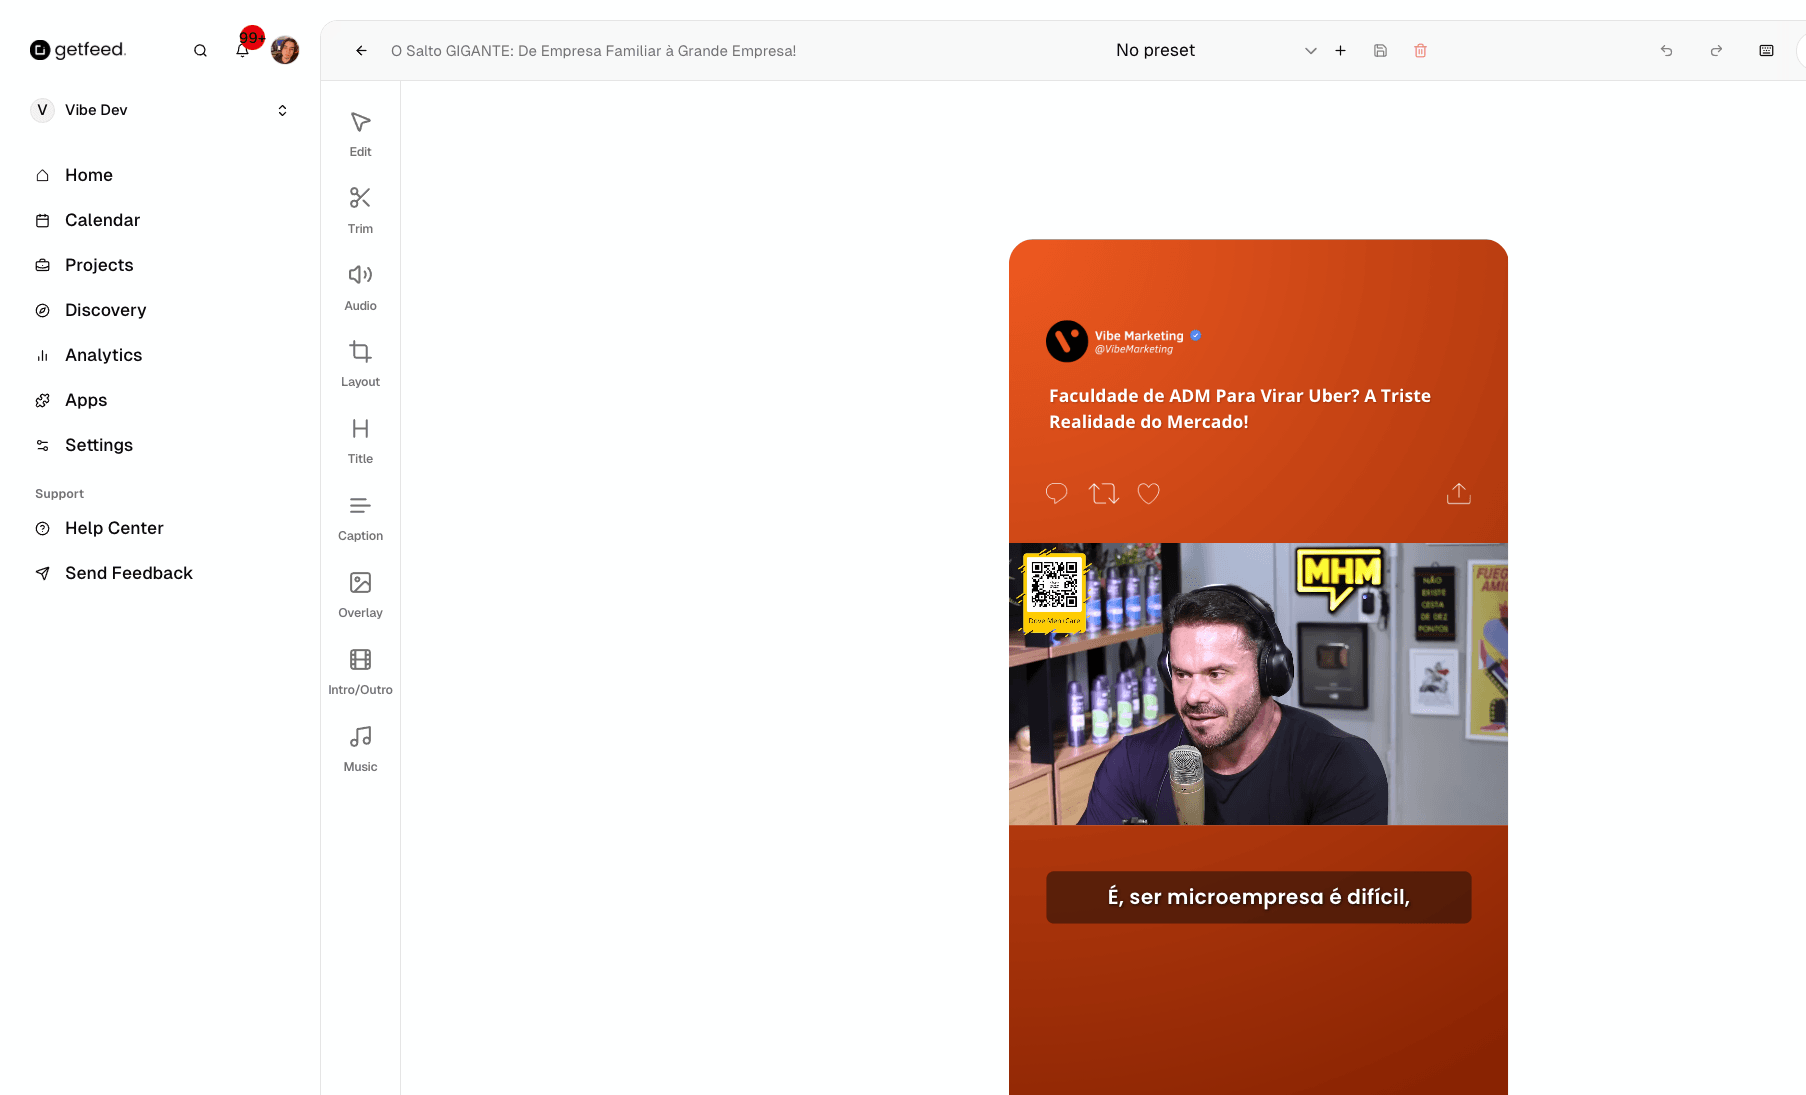Open the Help Center link

point(113,528)
